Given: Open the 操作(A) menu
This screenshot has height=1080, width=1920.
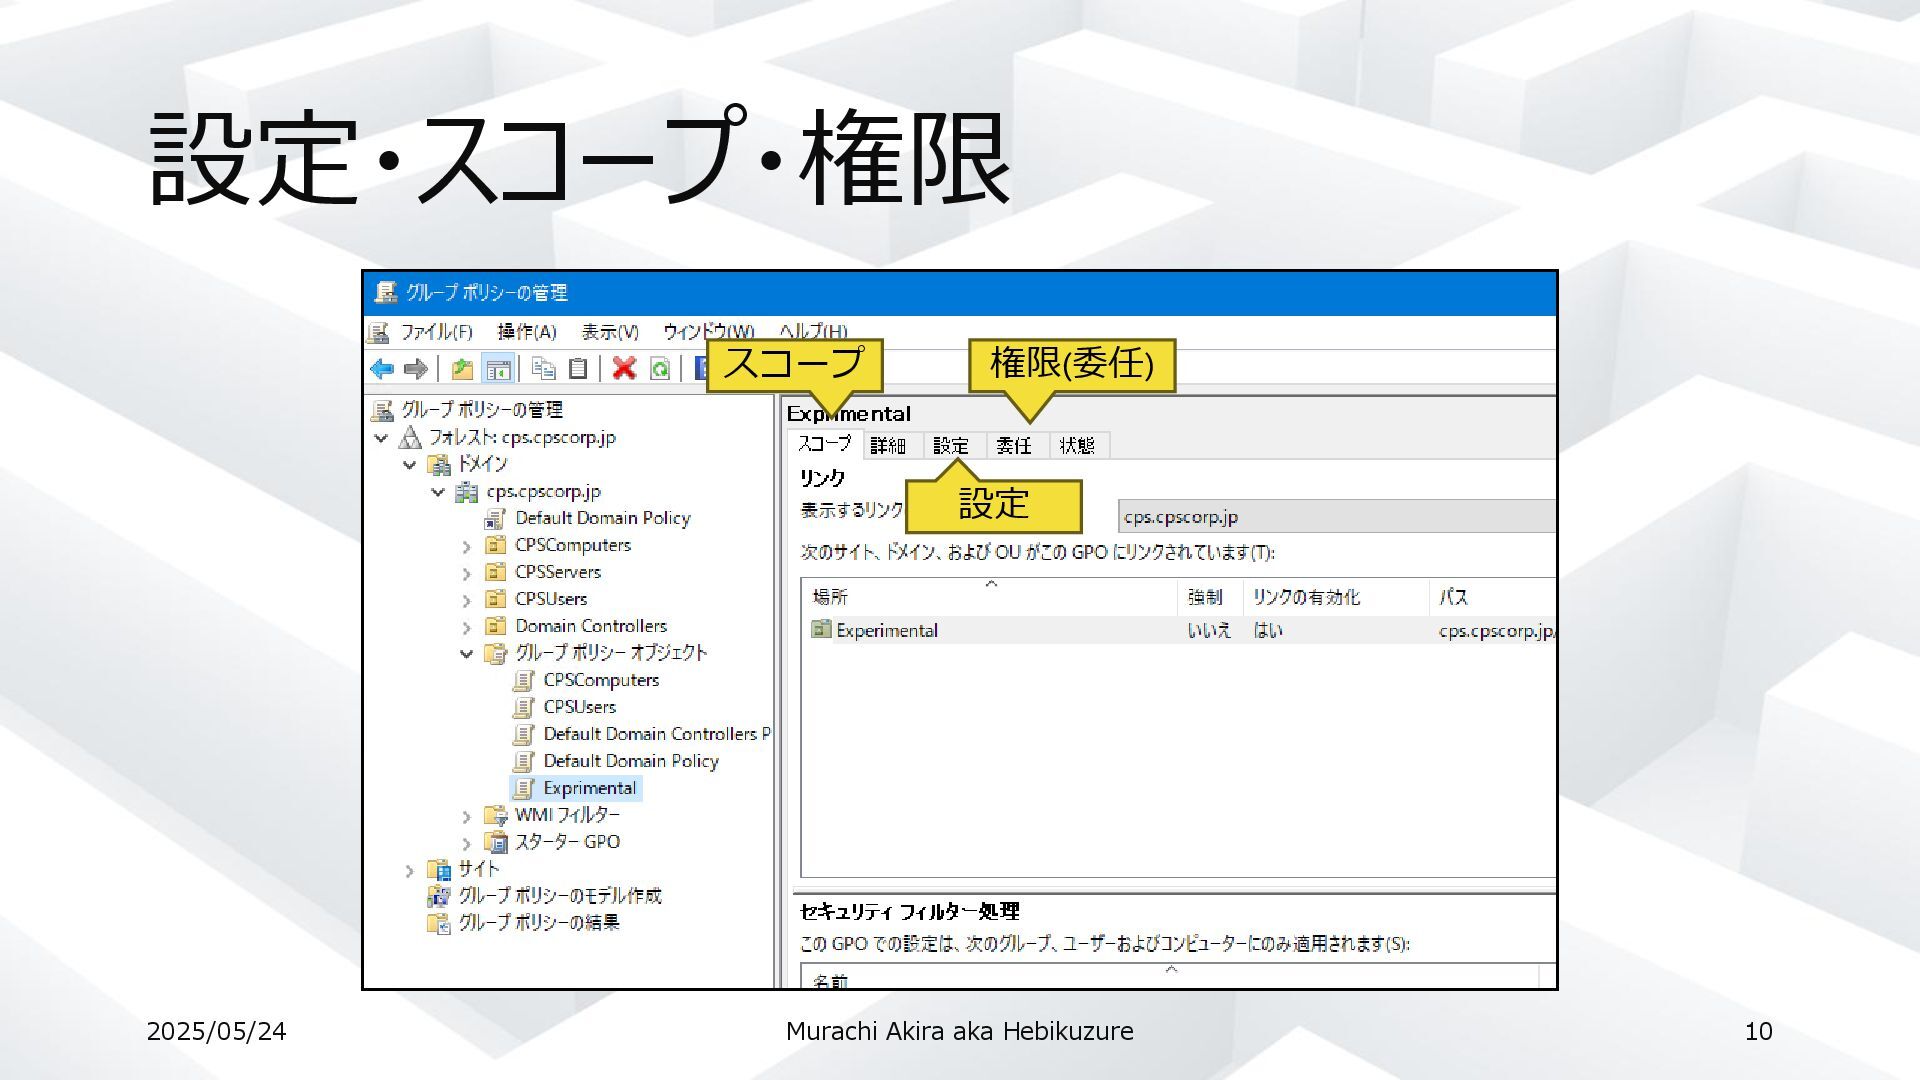Looking at the screenshot, I should click(x=526, y=332).
